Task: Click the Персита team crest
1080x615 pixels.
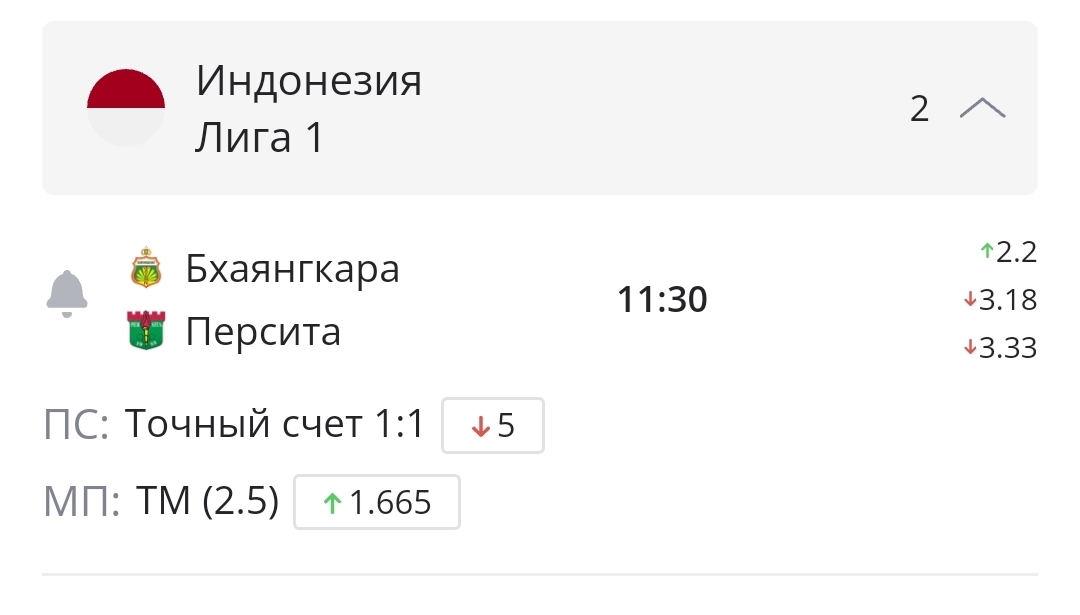Action: pos(147,331)
